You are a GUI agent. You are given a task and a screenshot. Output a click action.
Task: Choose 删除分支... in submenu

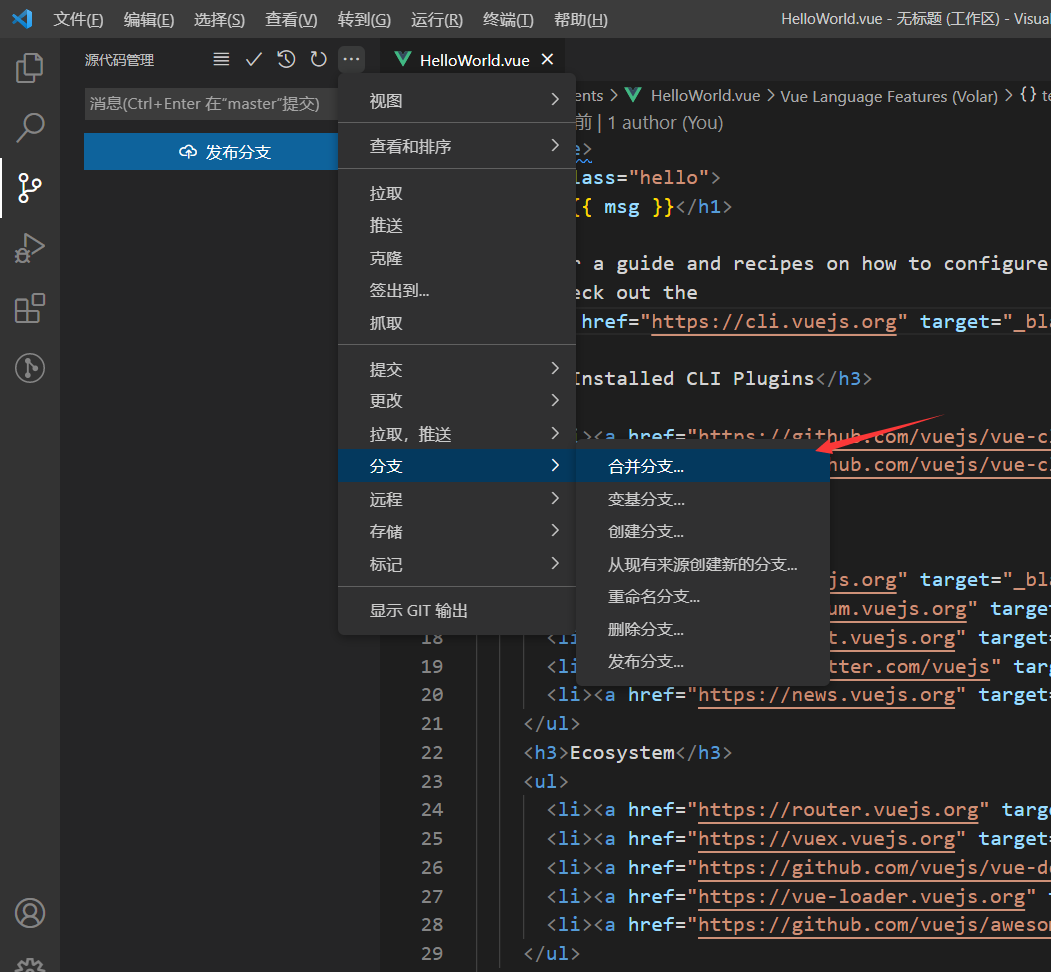click(702, 629)
